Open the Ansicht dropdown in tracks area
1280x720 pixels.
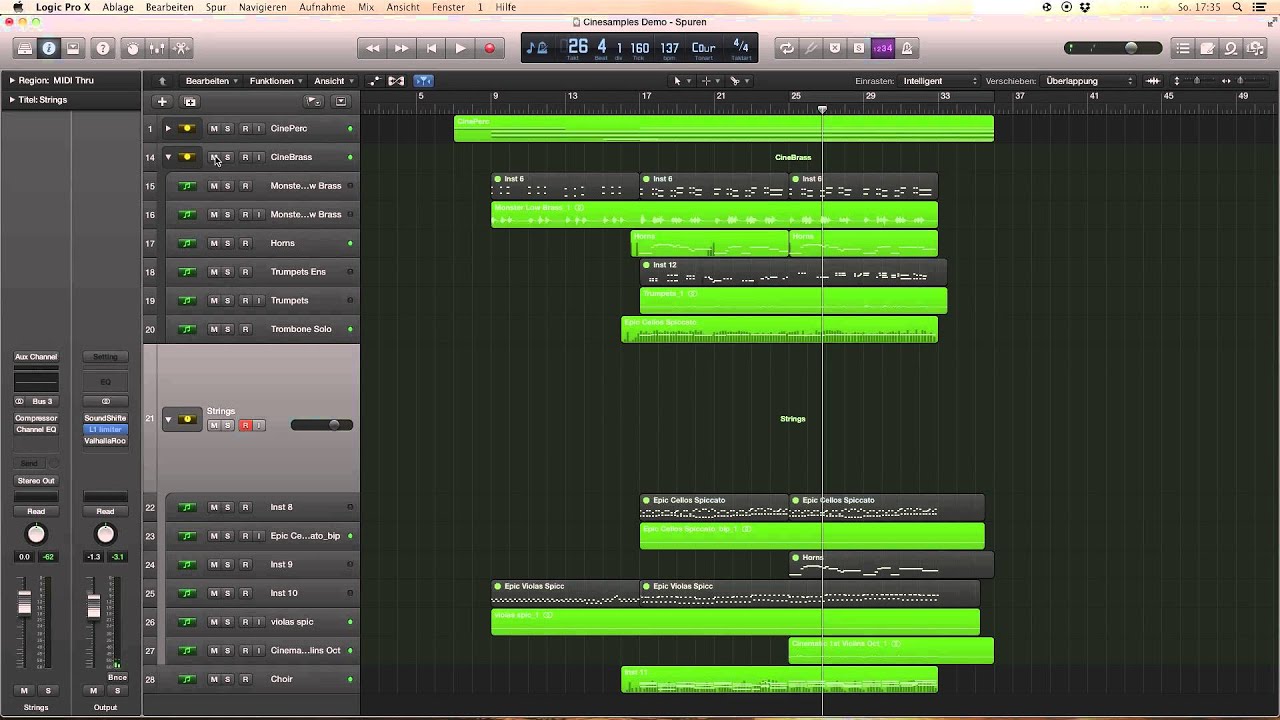[x=334, y=81]
